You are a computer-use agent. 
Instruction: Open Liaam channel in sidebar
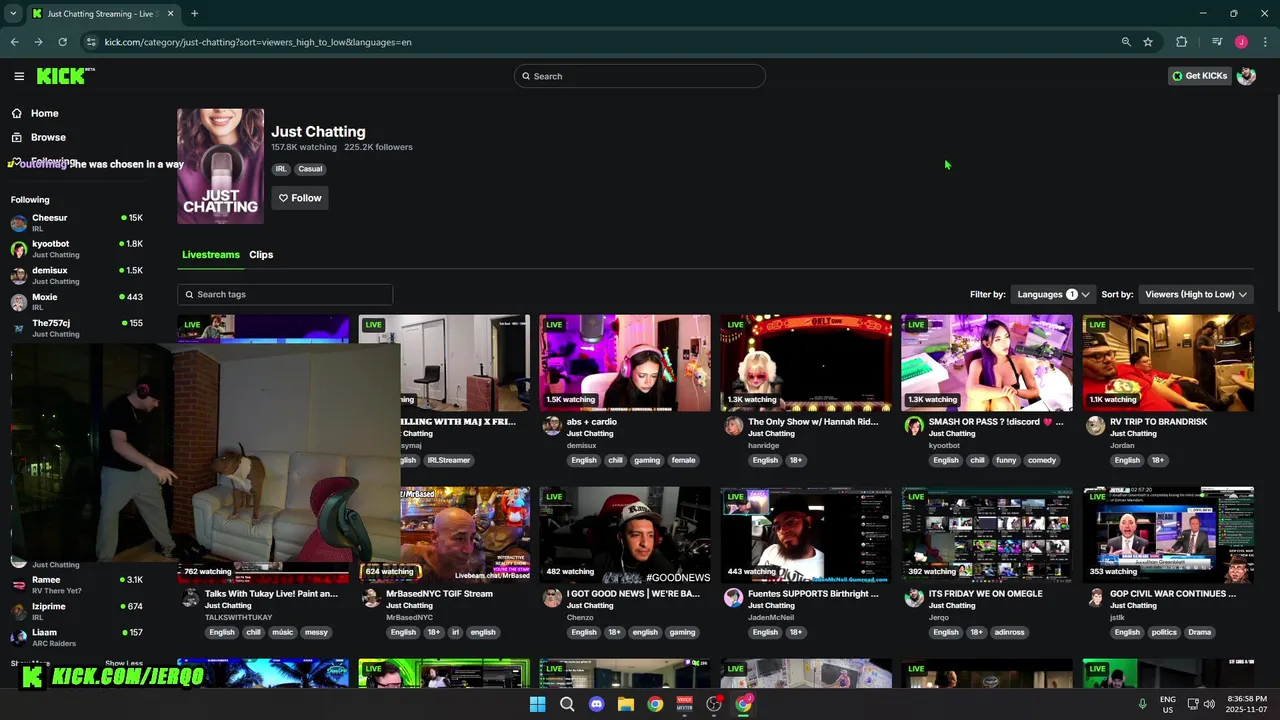77,637
